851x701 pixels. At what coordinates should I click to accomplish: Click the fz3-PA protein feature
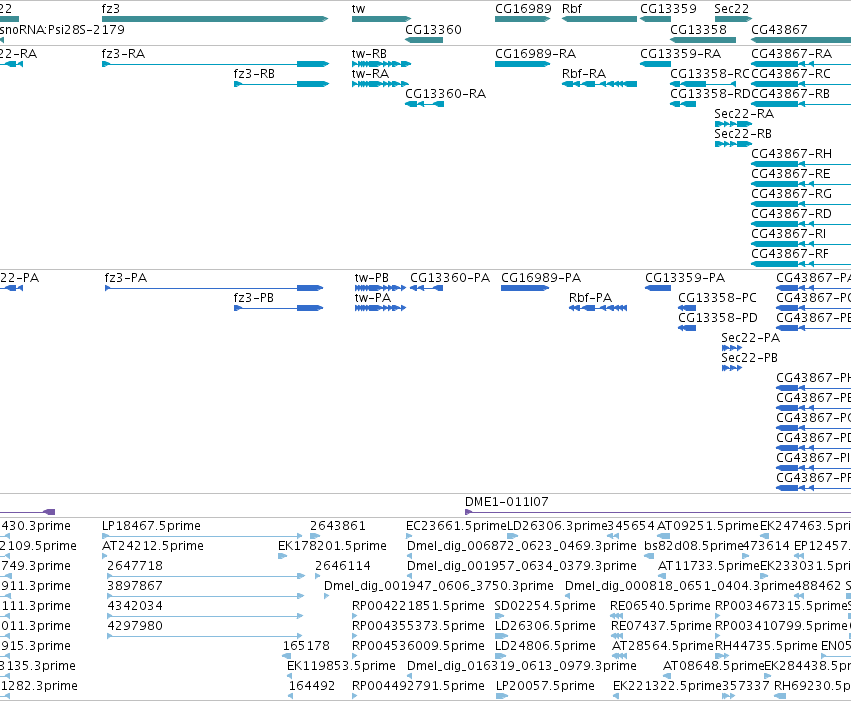[214, 288]
